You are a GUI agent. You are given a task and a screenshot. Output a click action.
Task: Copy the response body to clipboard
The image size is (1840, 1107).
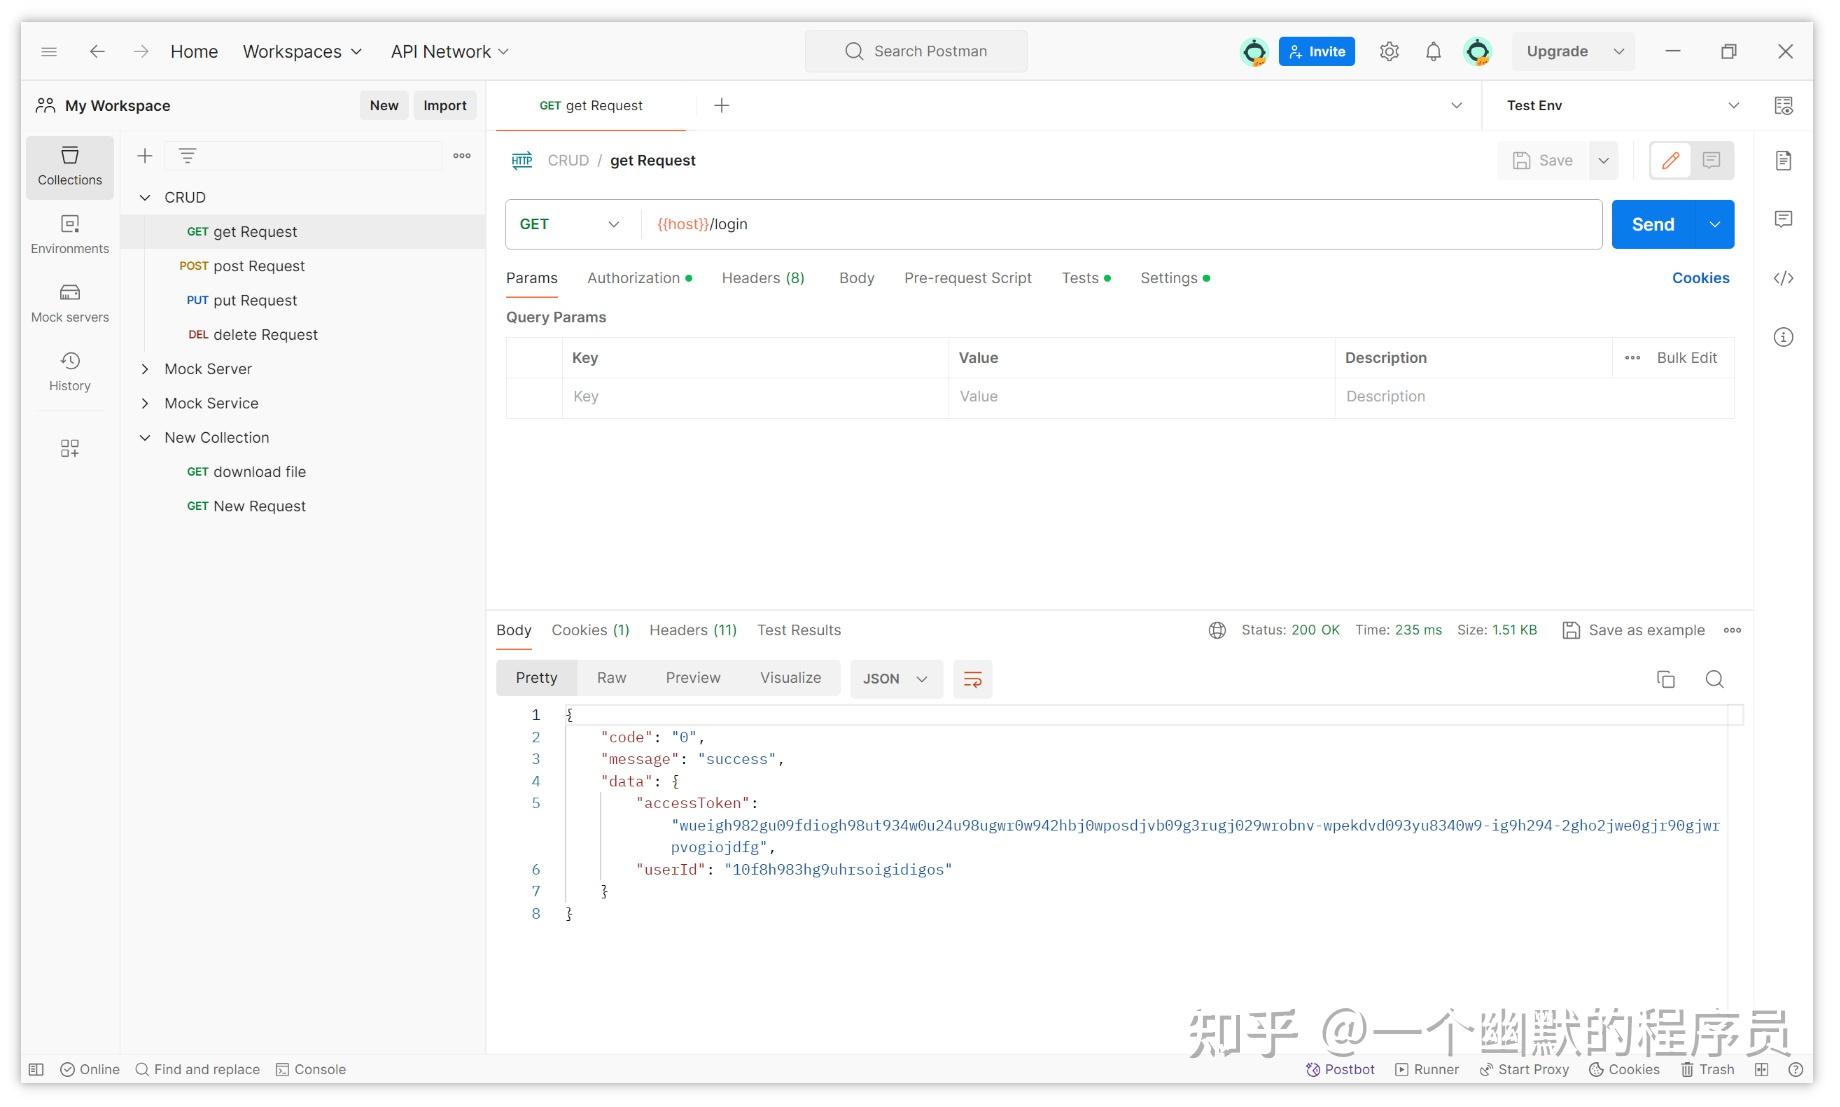(x=1666, y=679)
